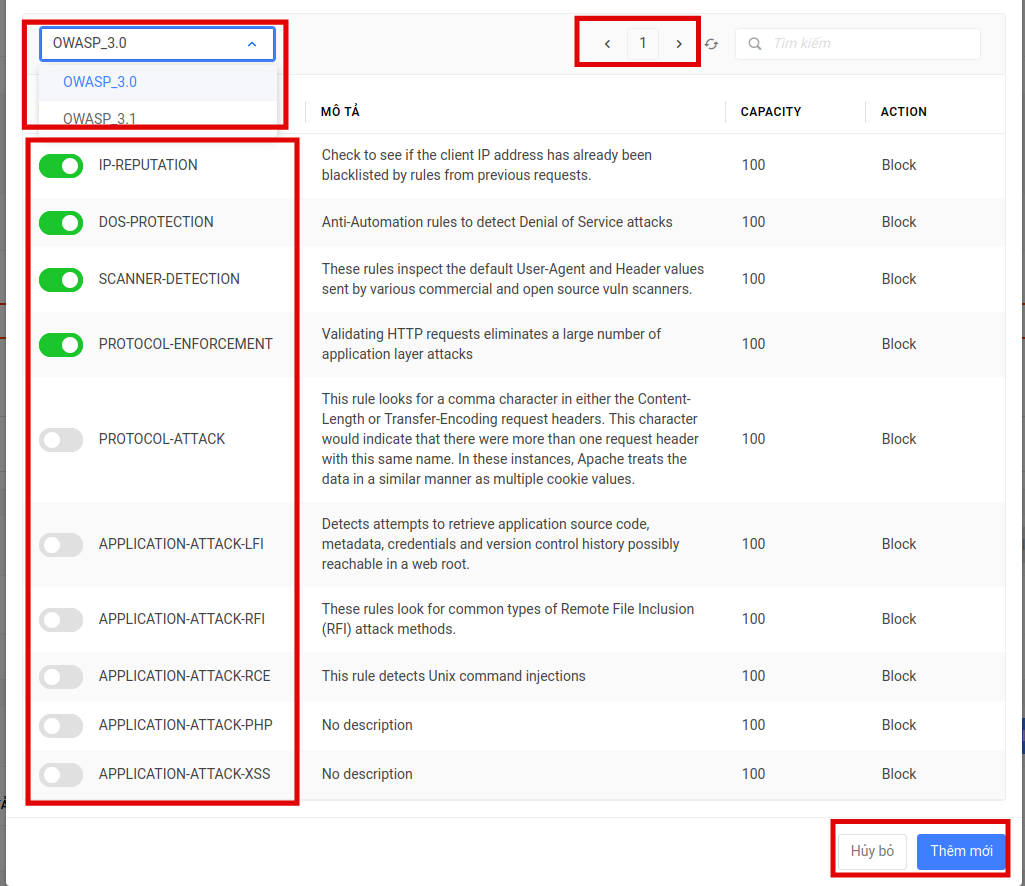The image size is (1025, 886).
Task: Collapse the OWASP_3.0 dropdown arrow
Action: point(252,44)
